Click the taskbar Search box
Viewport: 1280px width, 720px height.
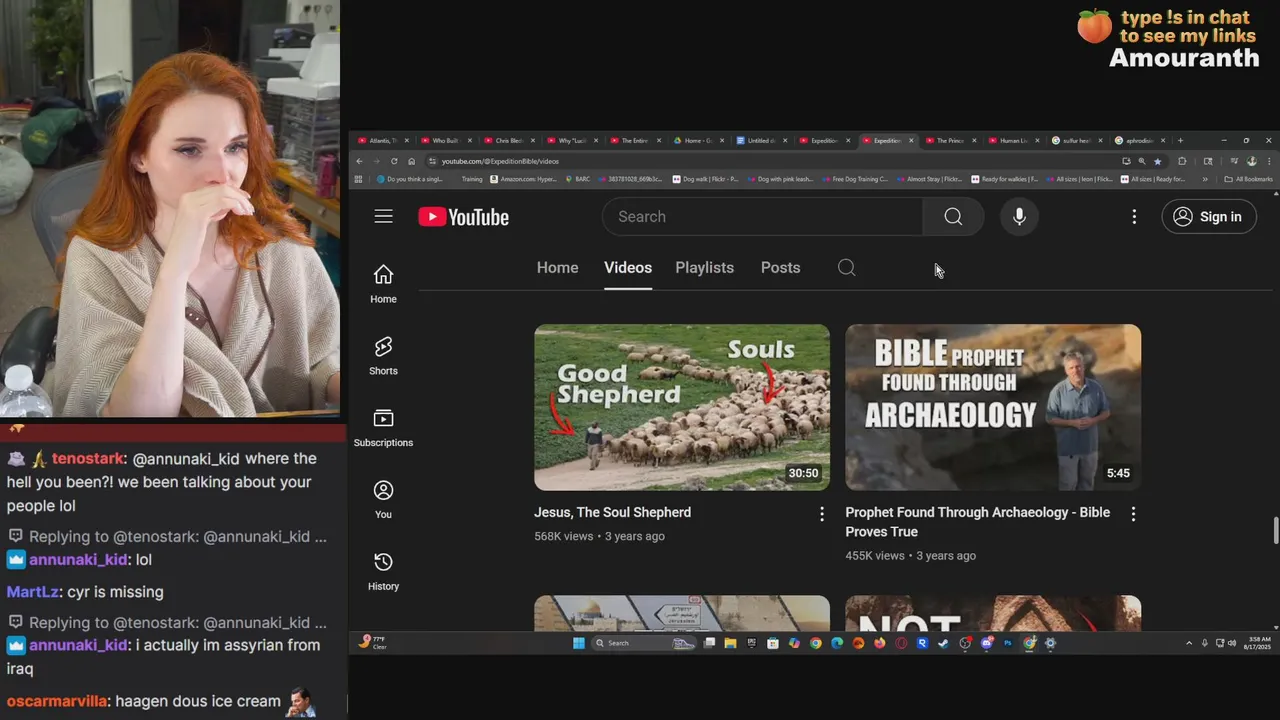644,643
